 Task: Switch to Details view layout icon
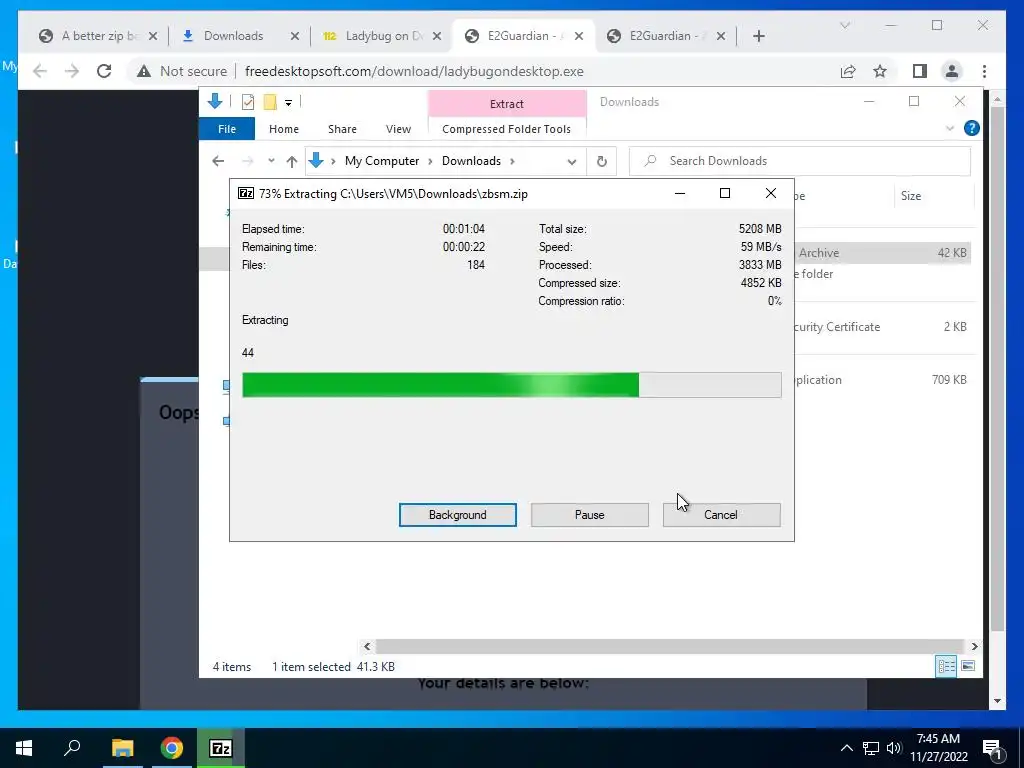[x=946, y=666]
